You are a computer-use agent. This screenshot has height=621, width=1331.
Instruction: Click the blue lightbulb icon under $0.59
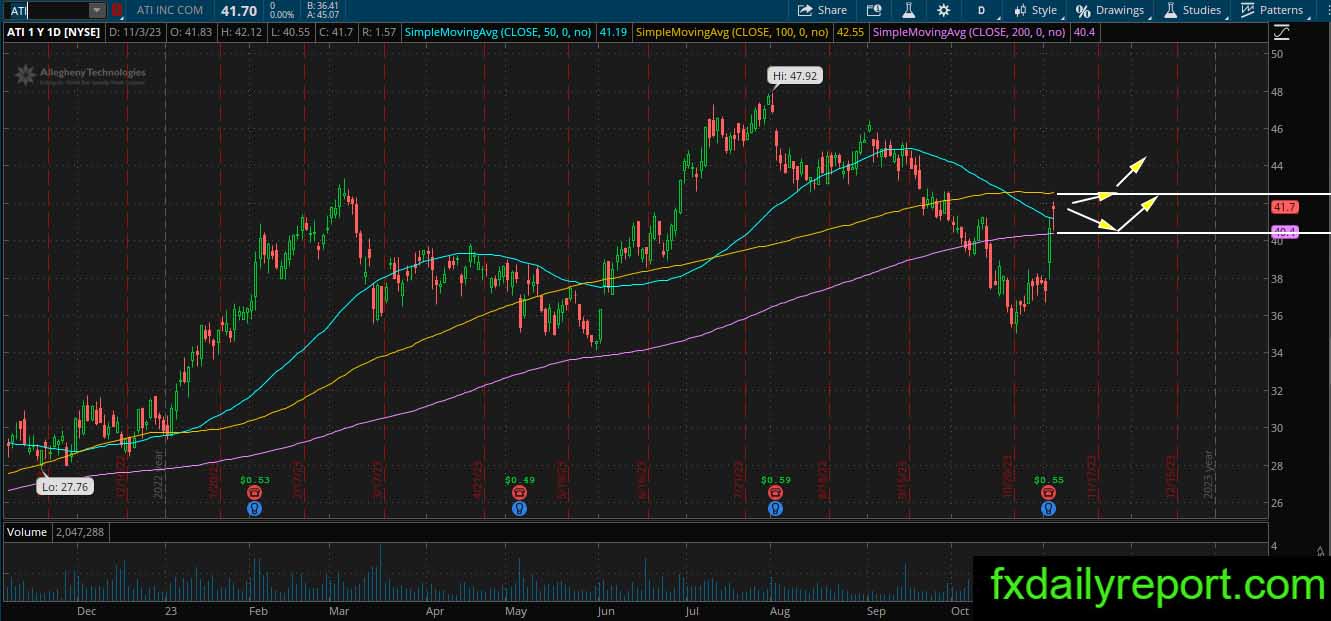point(775,508)
